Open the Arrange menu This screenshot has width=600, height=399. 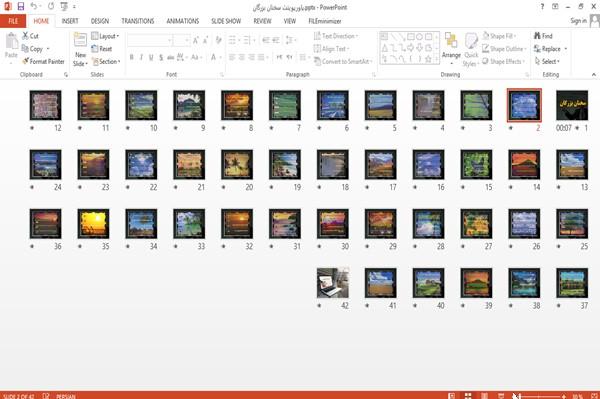pyautogui.click(x=451, y=49)
